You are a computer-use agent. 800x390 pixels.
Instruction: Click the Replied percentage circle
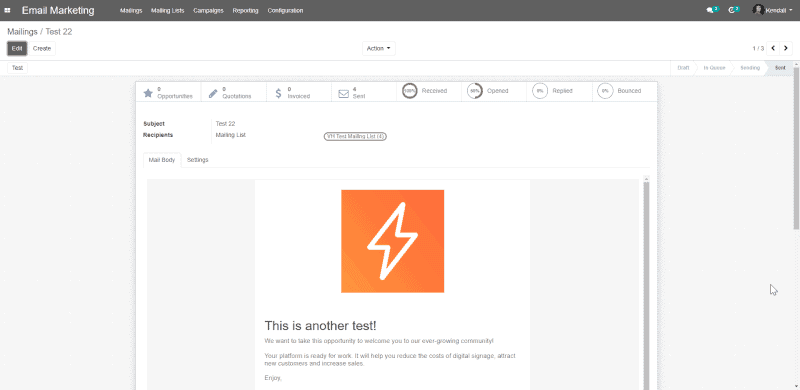tap(540, 91)
